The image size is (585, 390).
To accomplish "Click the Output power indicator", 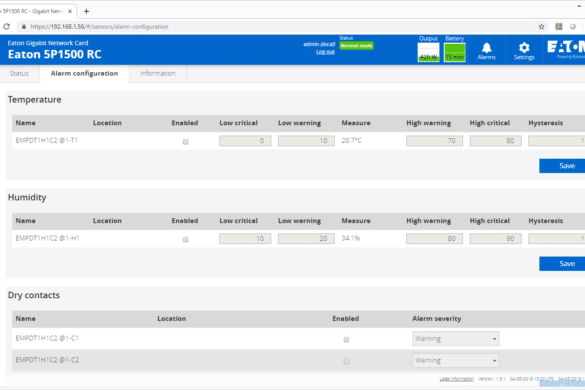I will point(428,52).
